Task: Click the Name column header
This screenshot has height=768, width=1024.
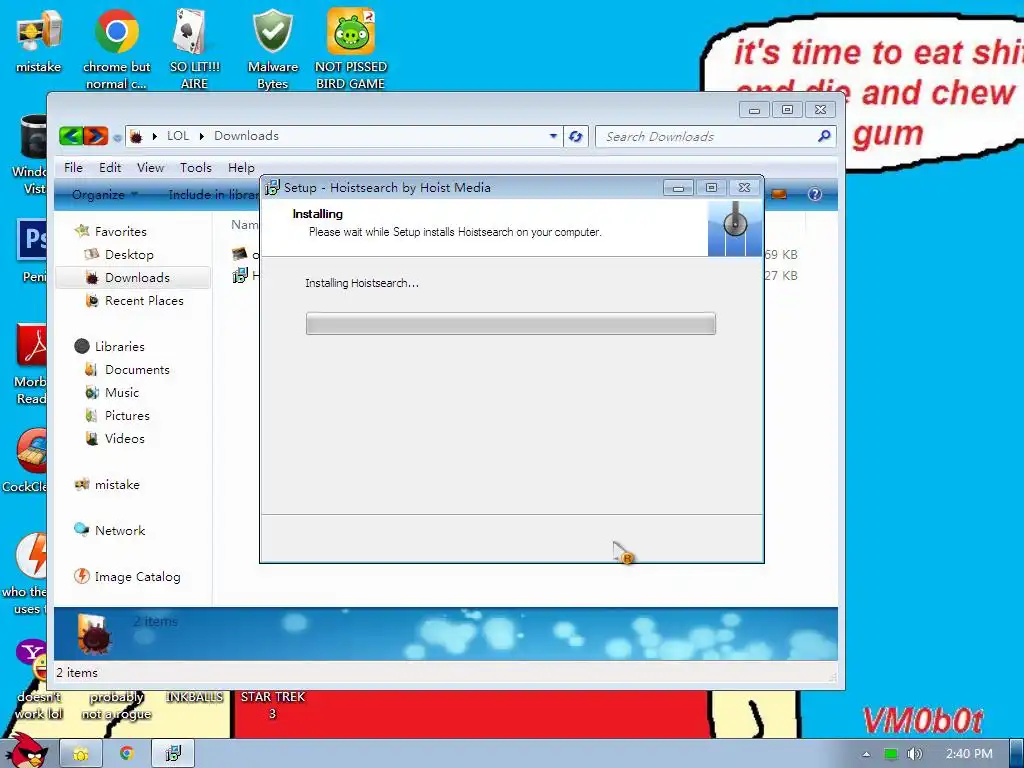Action: point(245,225)
